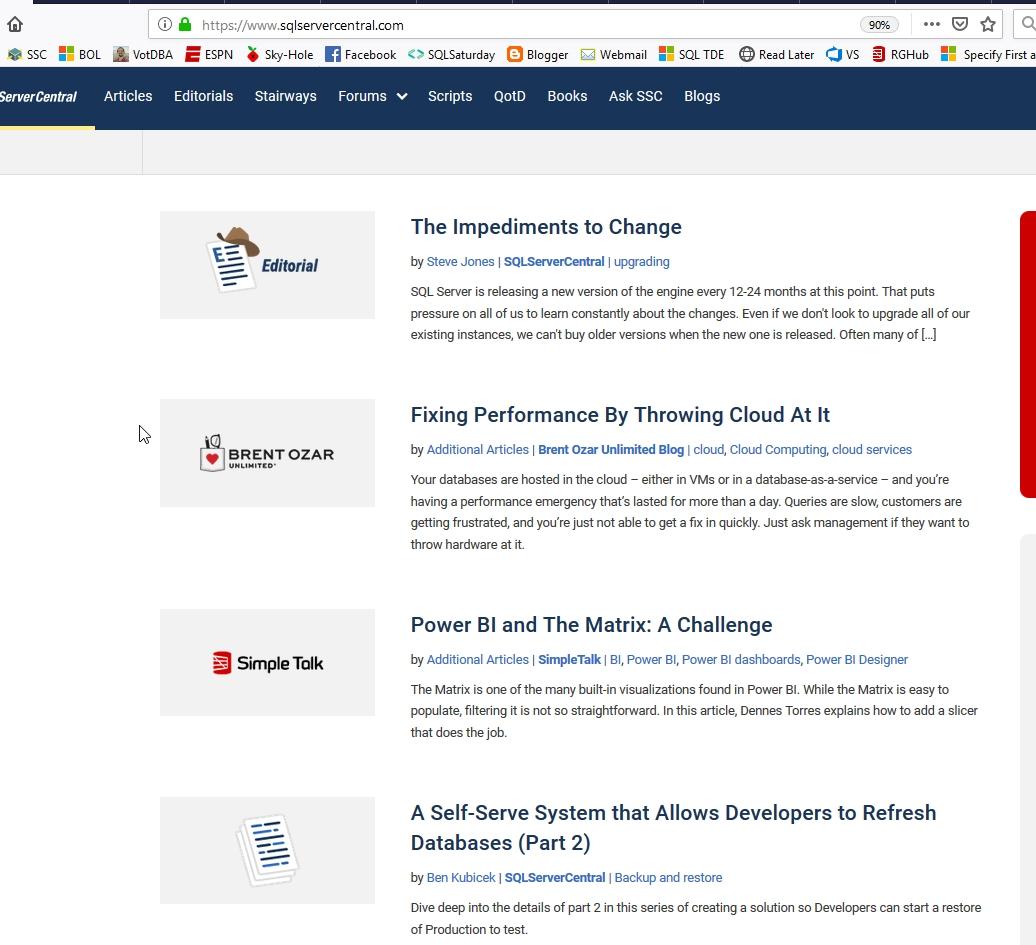Open the Sky-Hole bookmark

coord(279,54)
